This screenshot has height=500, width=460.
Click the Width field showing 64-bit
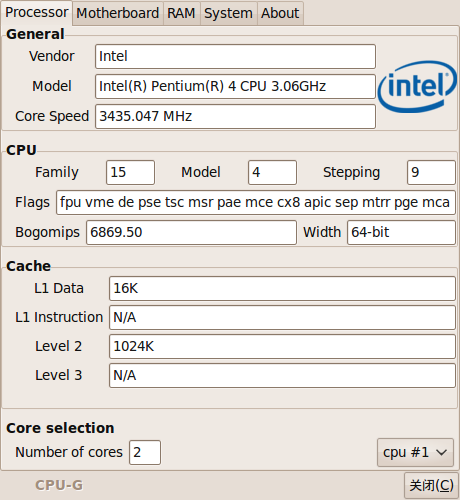[x=401, y=232]
